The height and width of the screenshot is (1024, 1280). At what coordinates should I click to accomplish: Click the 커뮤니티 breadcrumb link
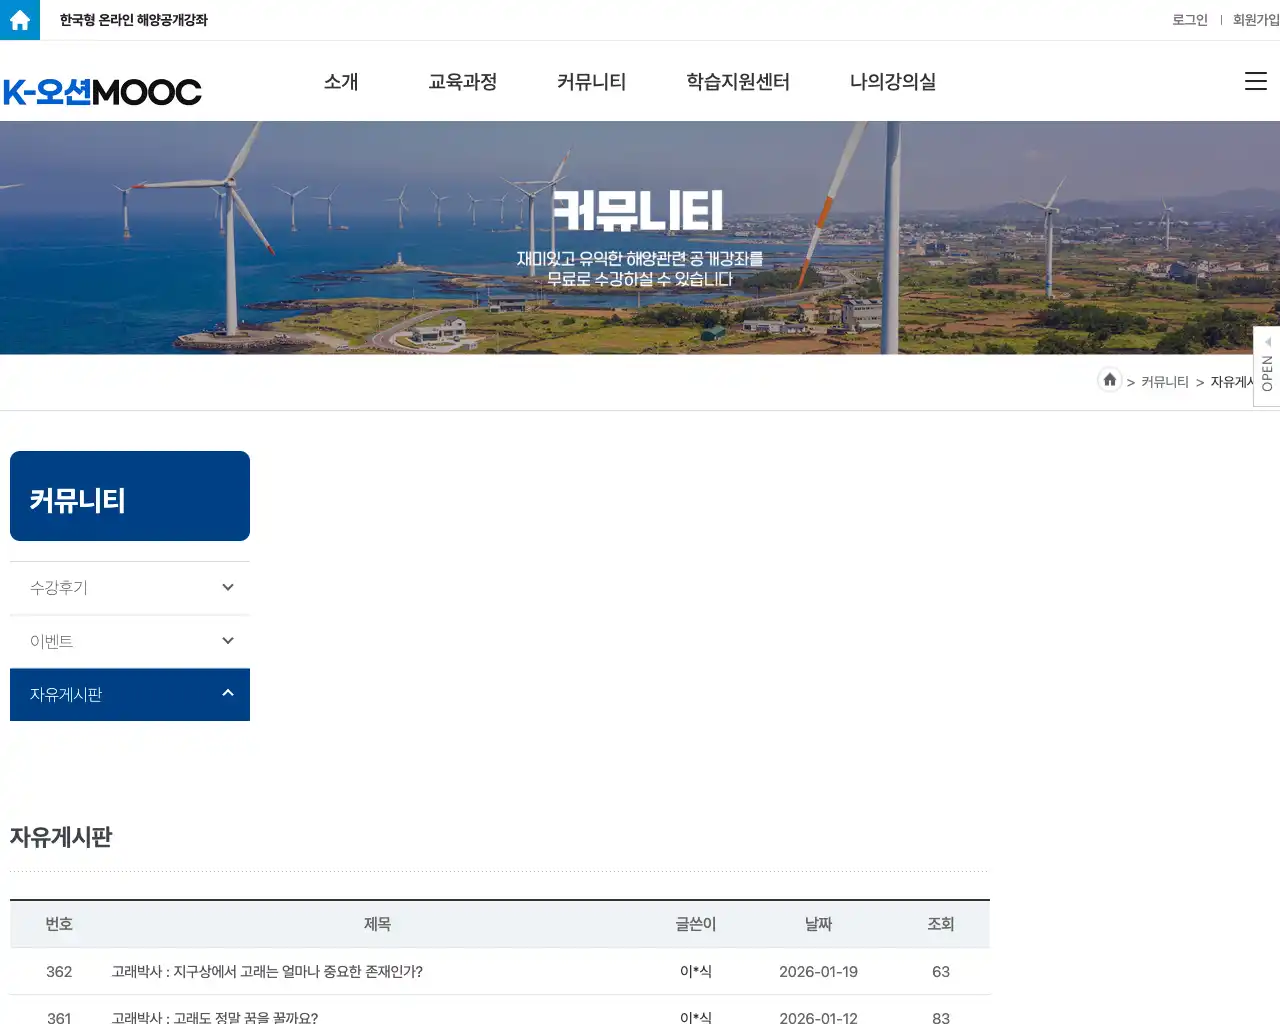1164,382
